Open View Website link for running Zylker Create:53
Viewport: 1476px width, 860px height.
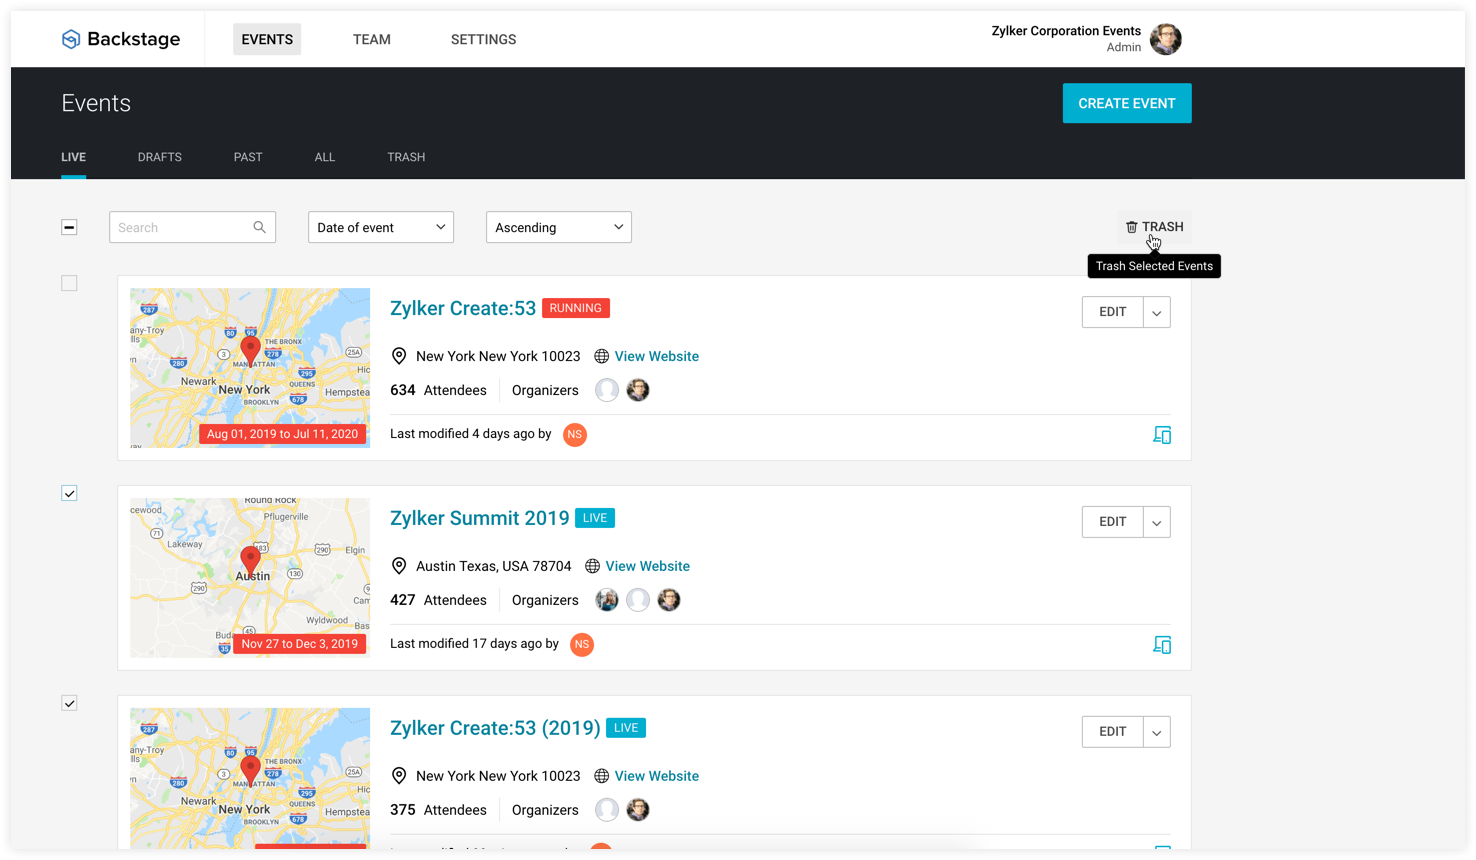pyautogui.click(x=657, y=356)
